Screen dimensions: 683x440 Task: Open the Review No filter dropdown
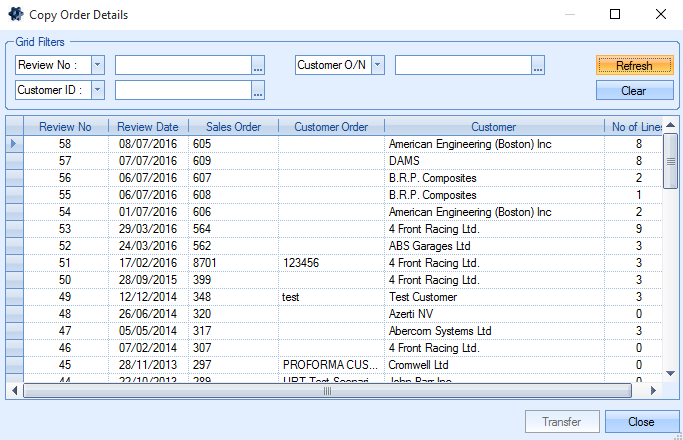tap(98, 65)
